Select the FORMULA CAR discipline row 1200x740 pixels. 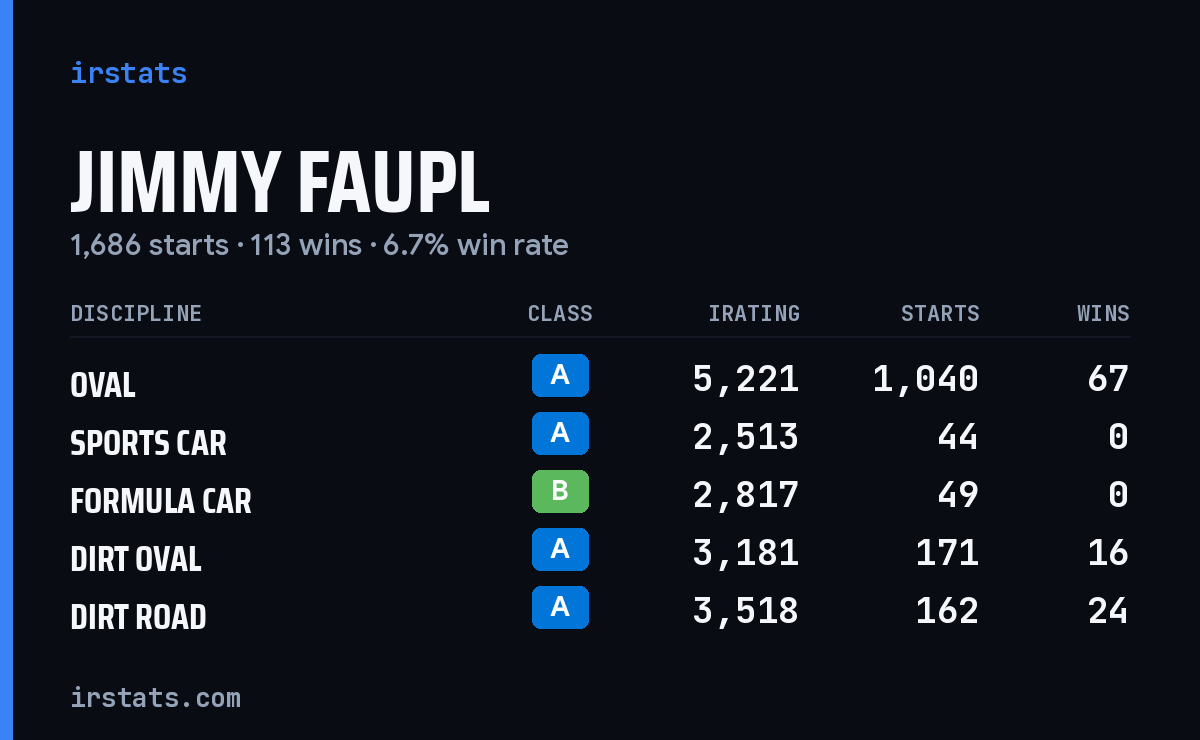click(x=600, y=495)
